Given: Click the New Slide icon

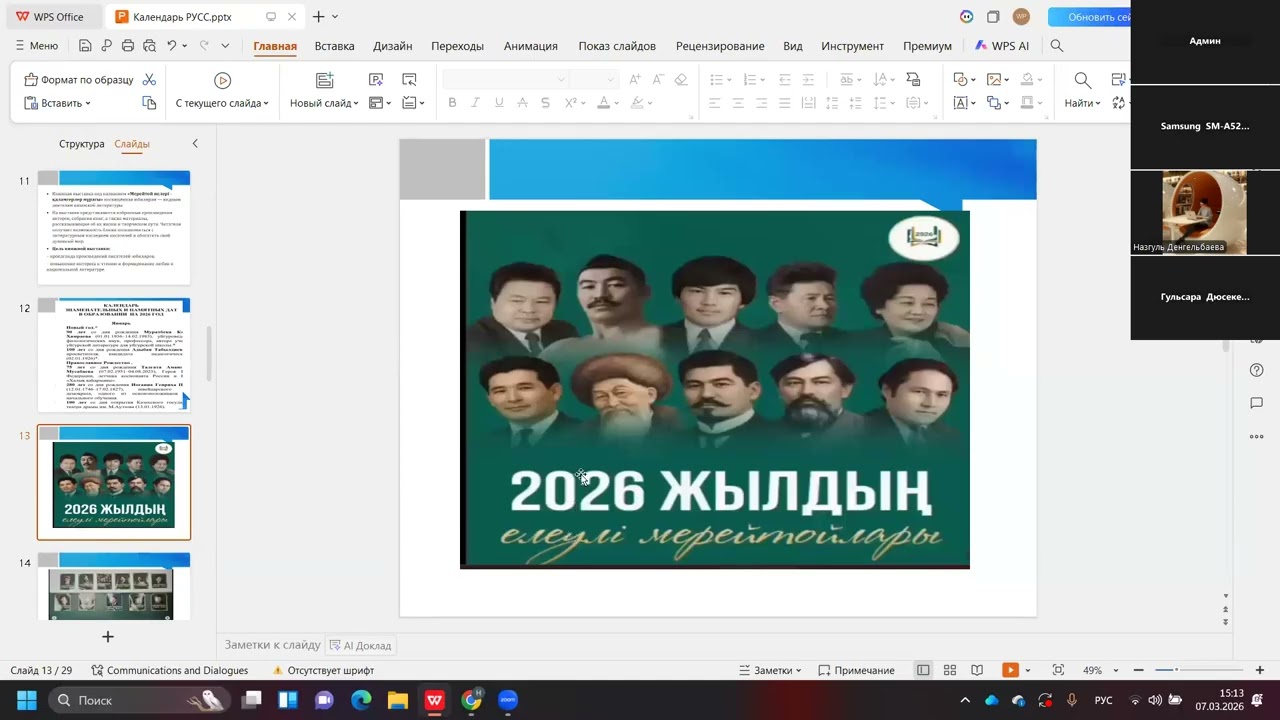Looking at the screenshot, I should click(x=324, y=80).
